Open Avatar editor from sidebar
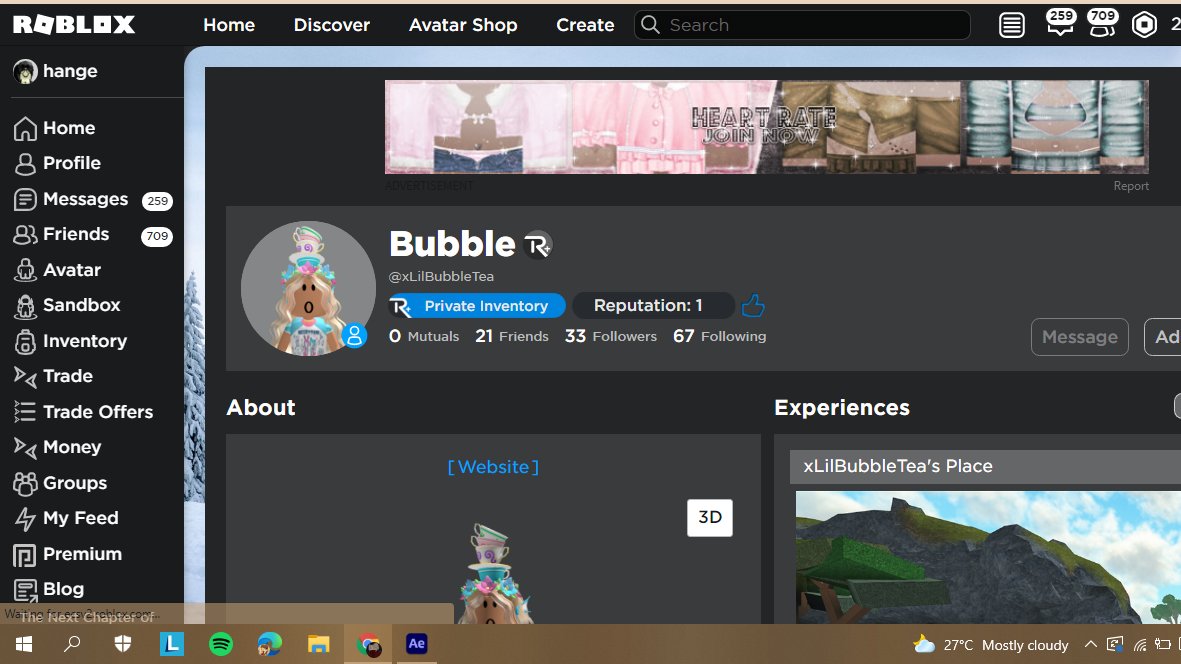1181x664 pixels. tap(57, 270)
